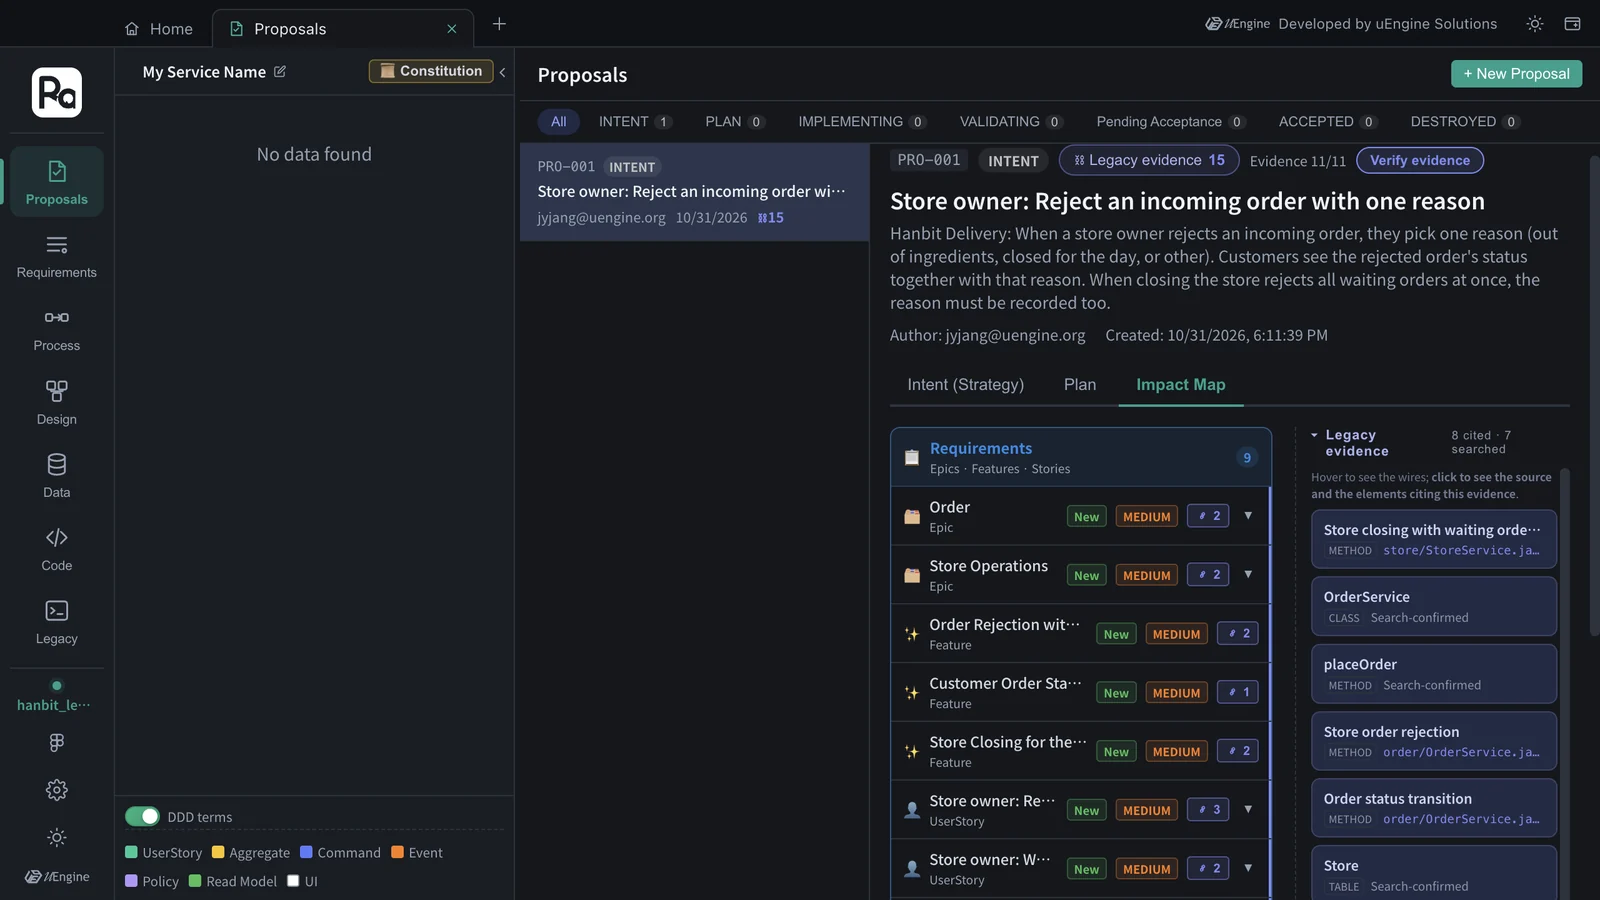Click the sun icon in left sidebar
This screenshot has width=1600, height=900.
[x=57, y=838]
